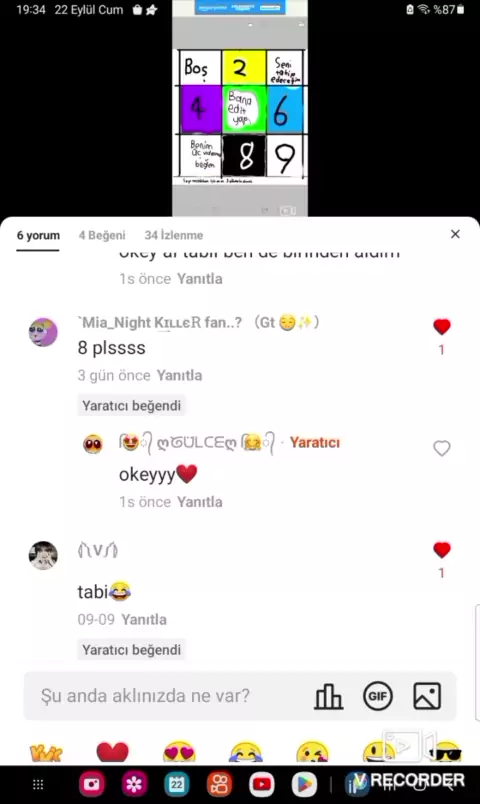Attach an image to the comment
The width and height of the screenshot is (480, 804).
427,696
